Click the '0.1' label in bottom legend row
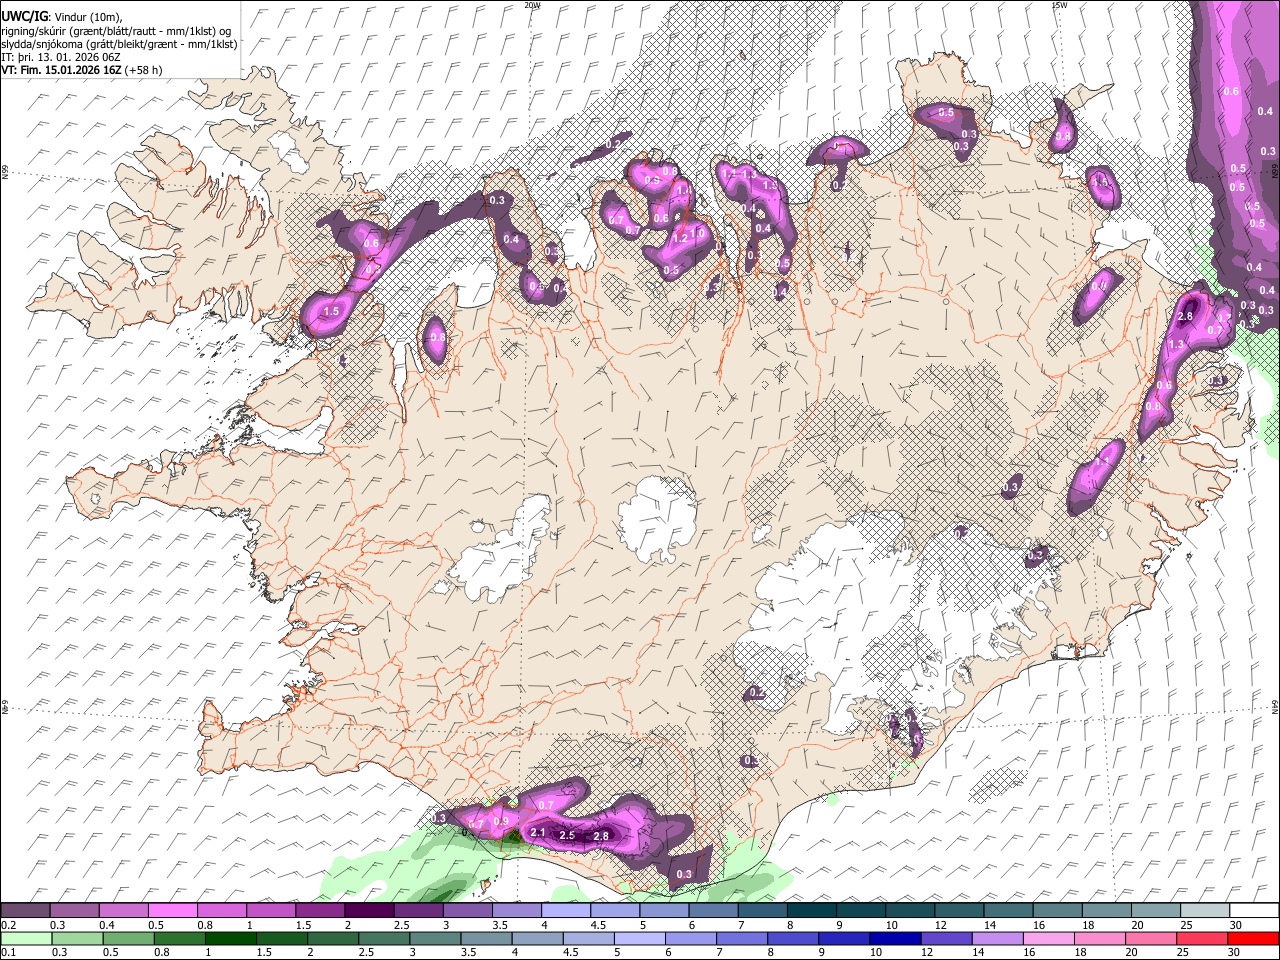Viewport: 1280px width, 960px height. [7, 952]
